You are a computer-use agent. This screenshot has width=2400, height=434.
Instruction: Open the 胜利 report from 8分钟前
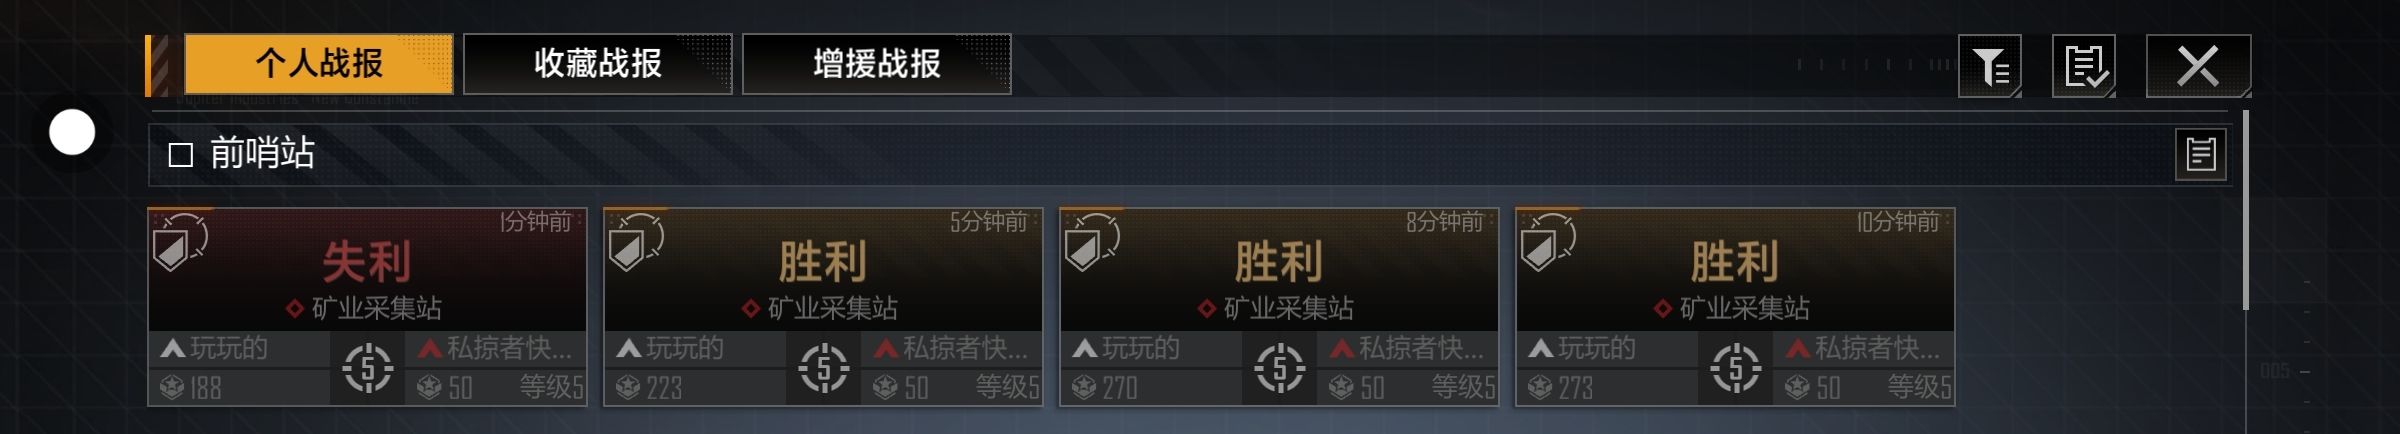tap(1279, 307)
